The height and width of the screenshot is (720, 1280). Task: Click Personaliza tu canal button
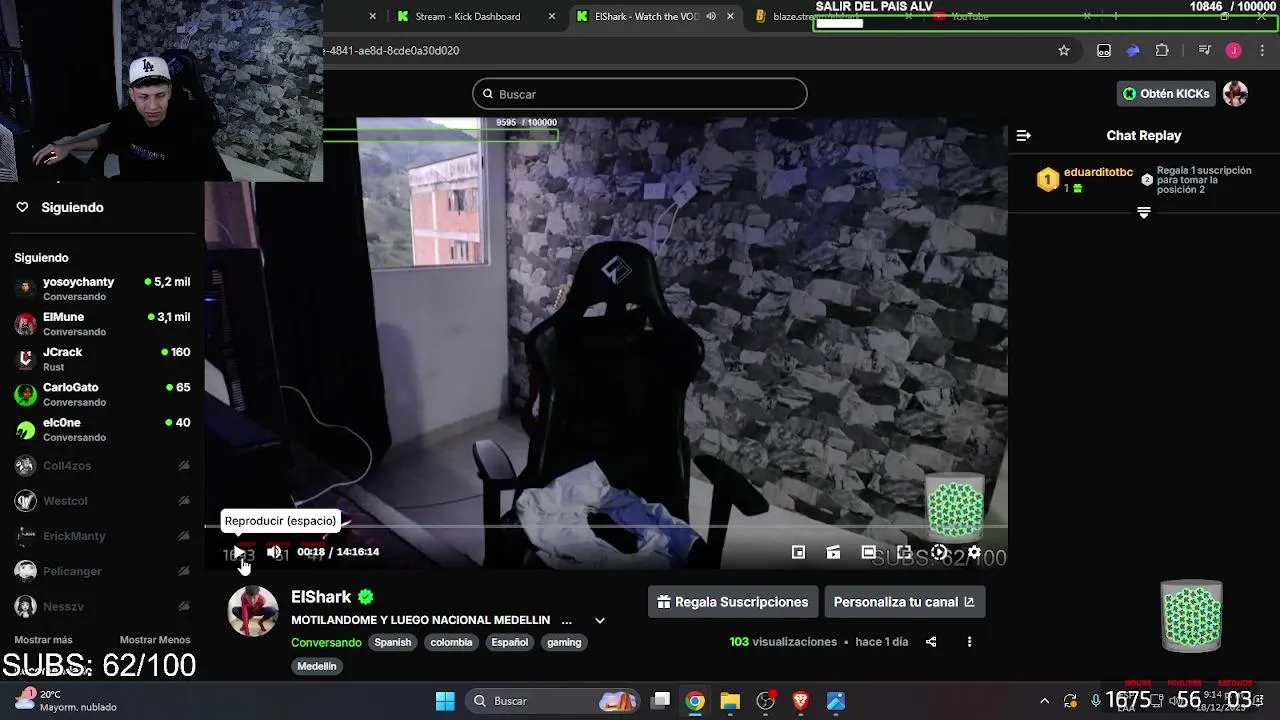point(904,602)
